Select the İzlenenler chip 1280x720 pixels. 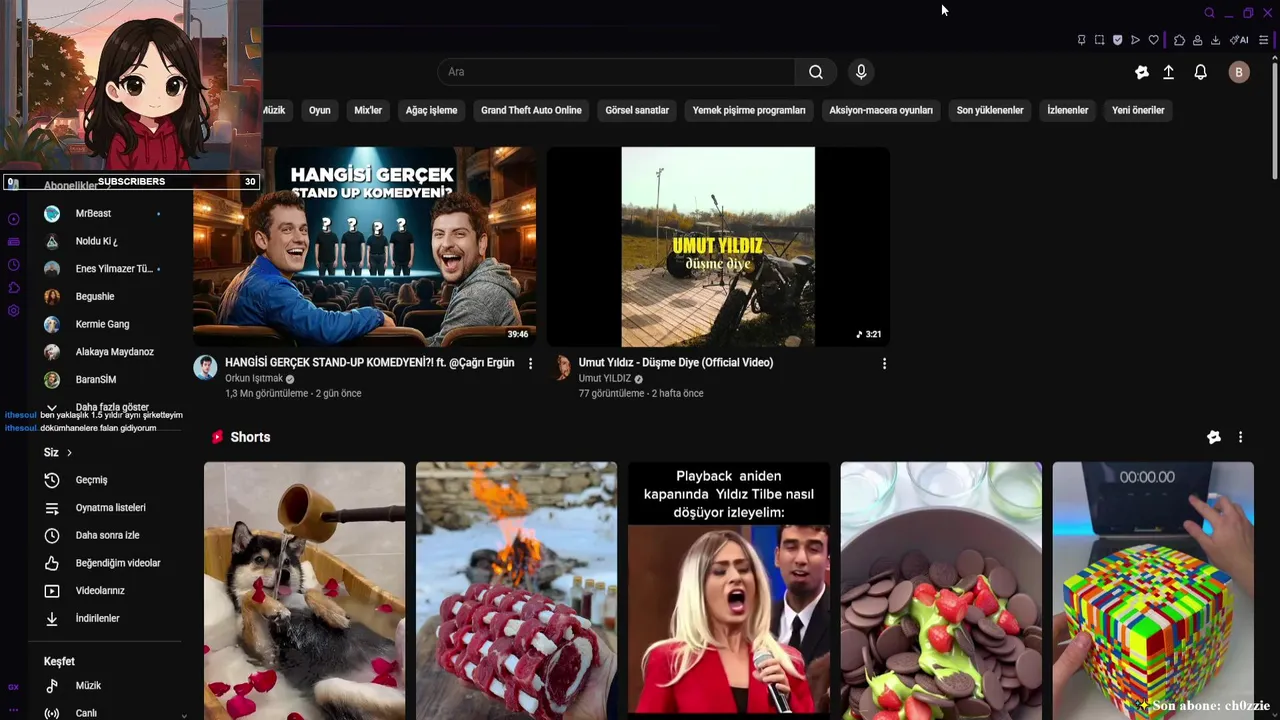click(1067, 110)
